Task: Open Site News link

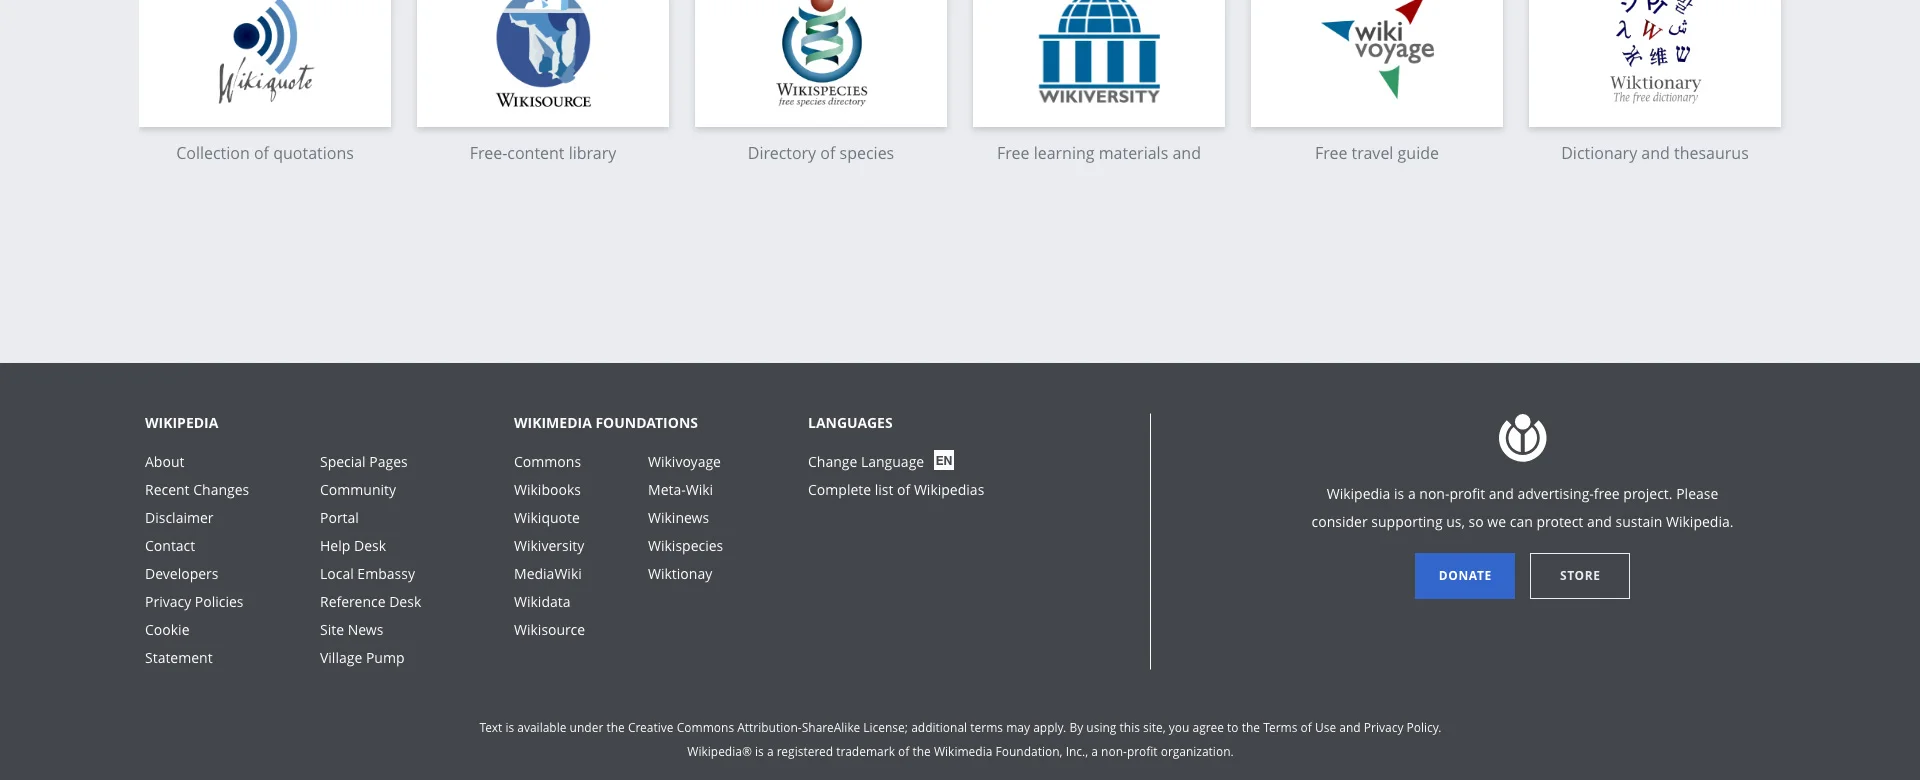Action: pyautogui.click(x=351, y=630)
